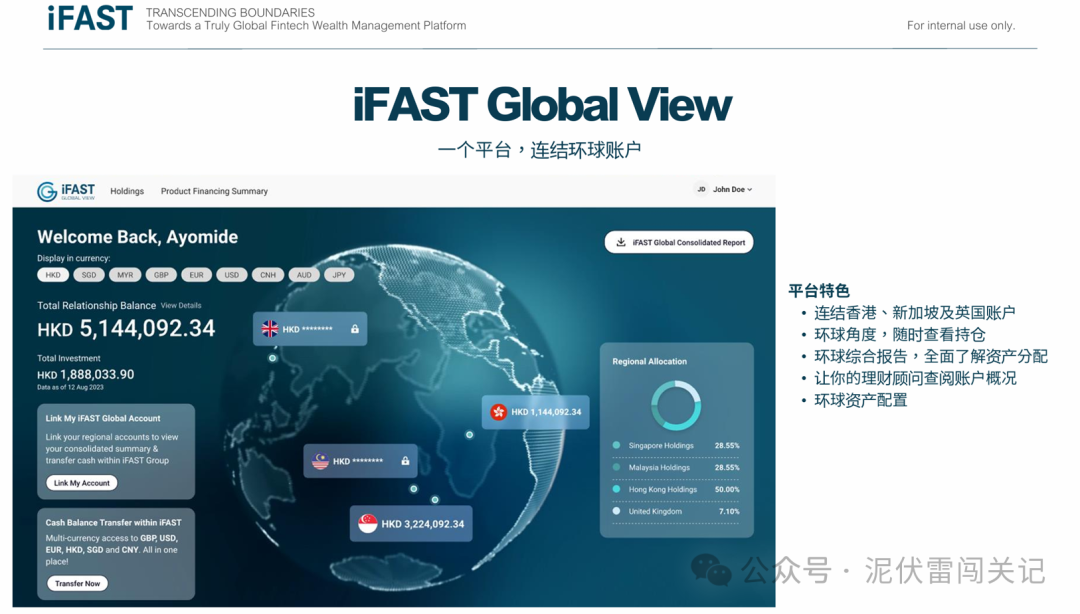Image resolution: width=1080 pixels, height=614 pixels.
Task: Click the Malaysia Holdings label
Action: [x=659, y=468]
